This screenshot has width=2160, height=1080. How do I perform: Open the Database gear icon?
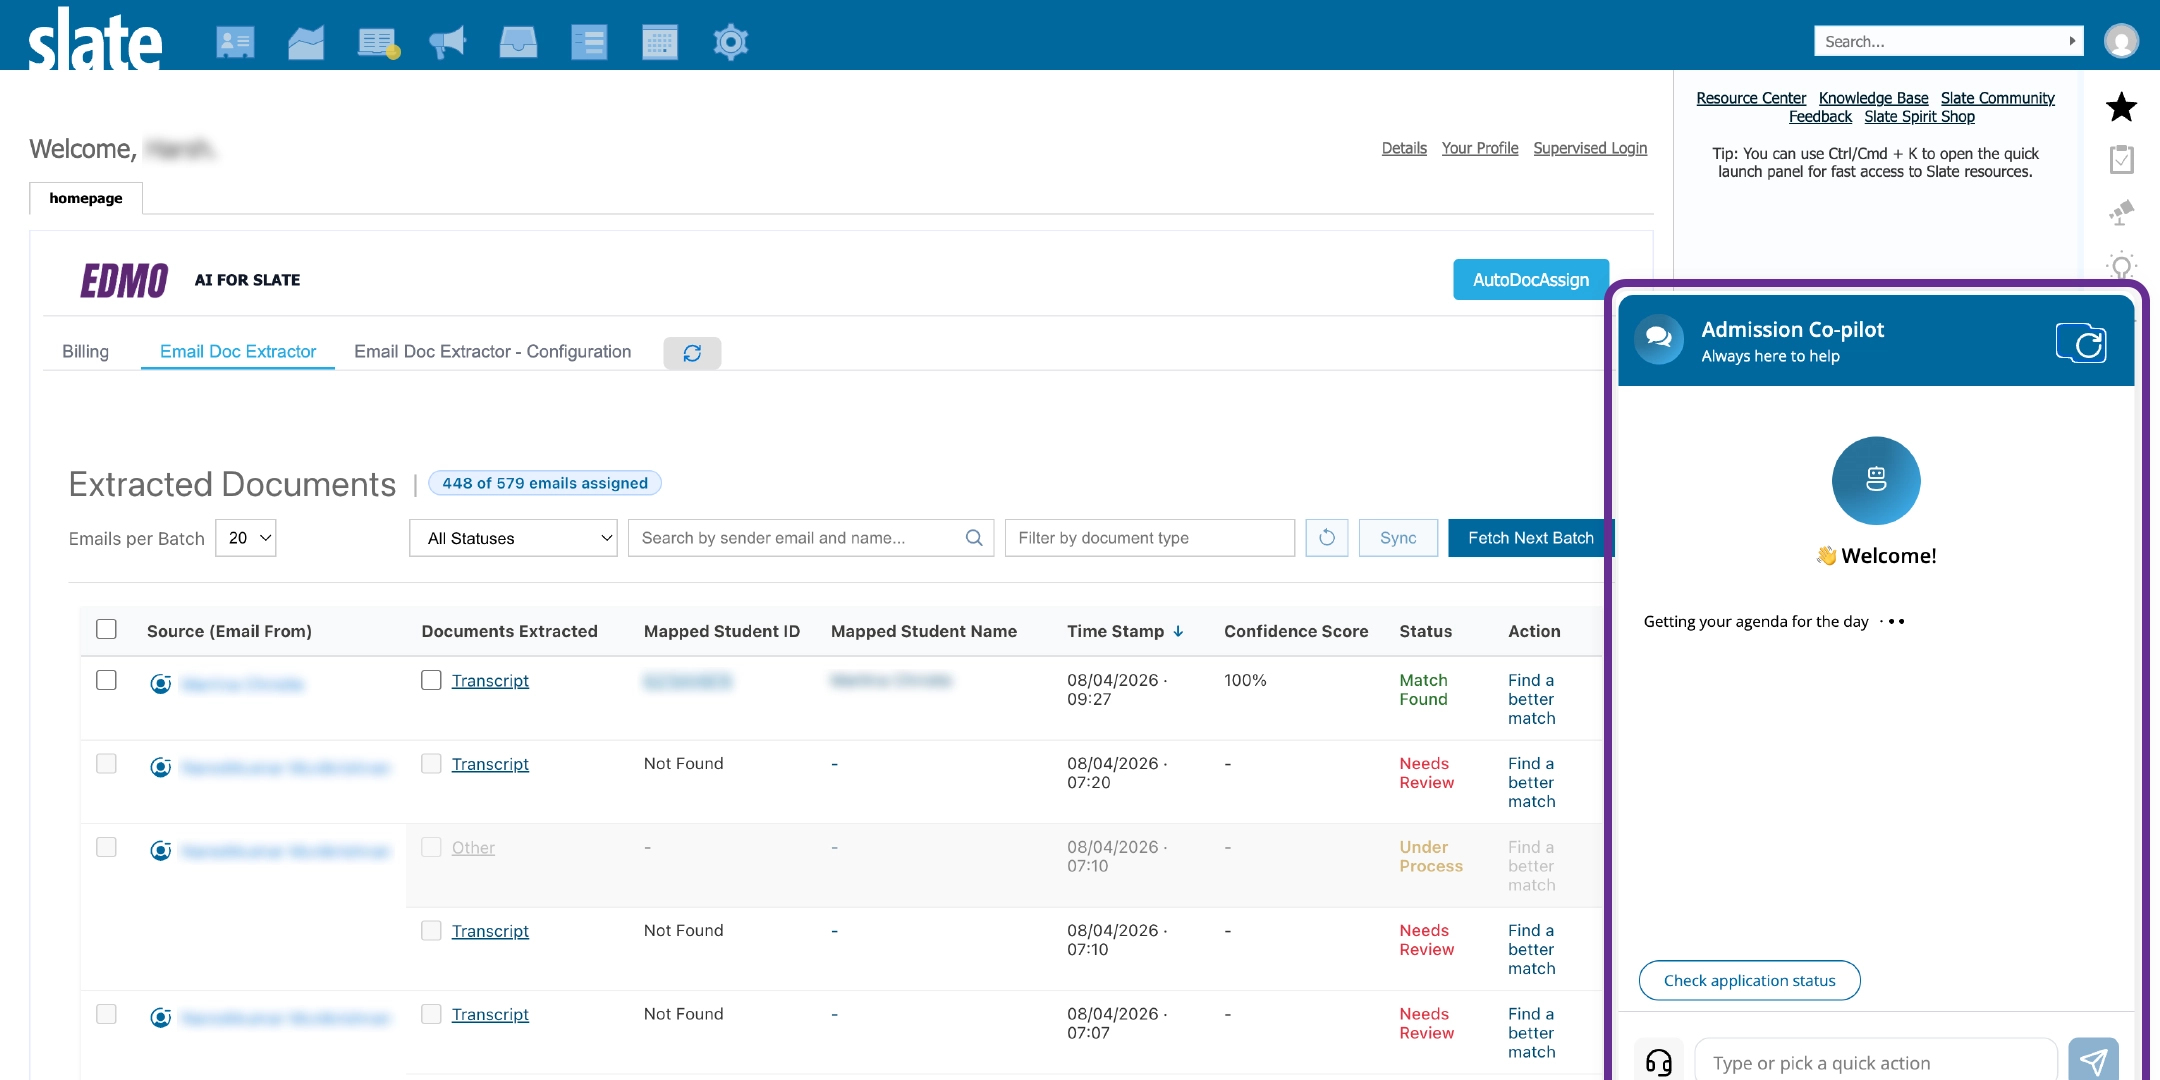click(x=731, y=42)
